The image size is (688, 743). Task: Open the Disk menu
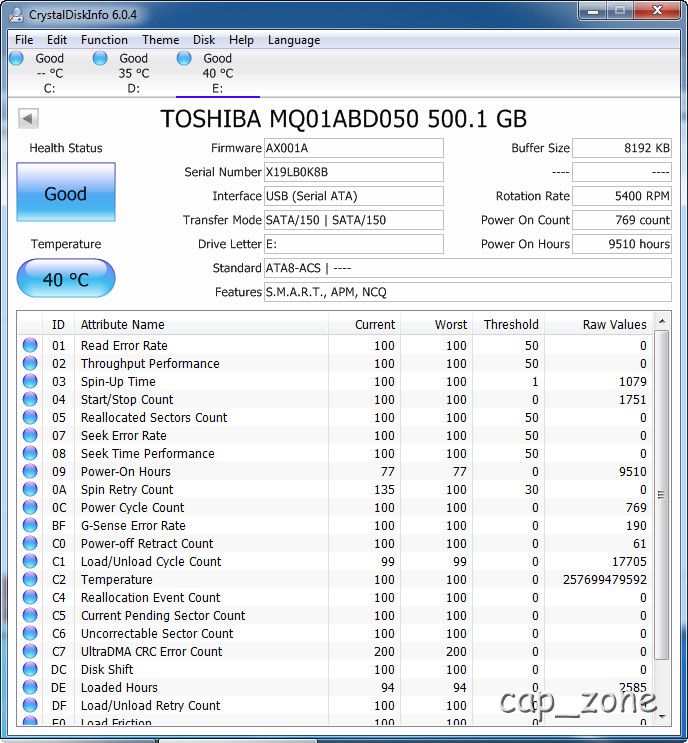pyautogui.click(x=204, y=40)
